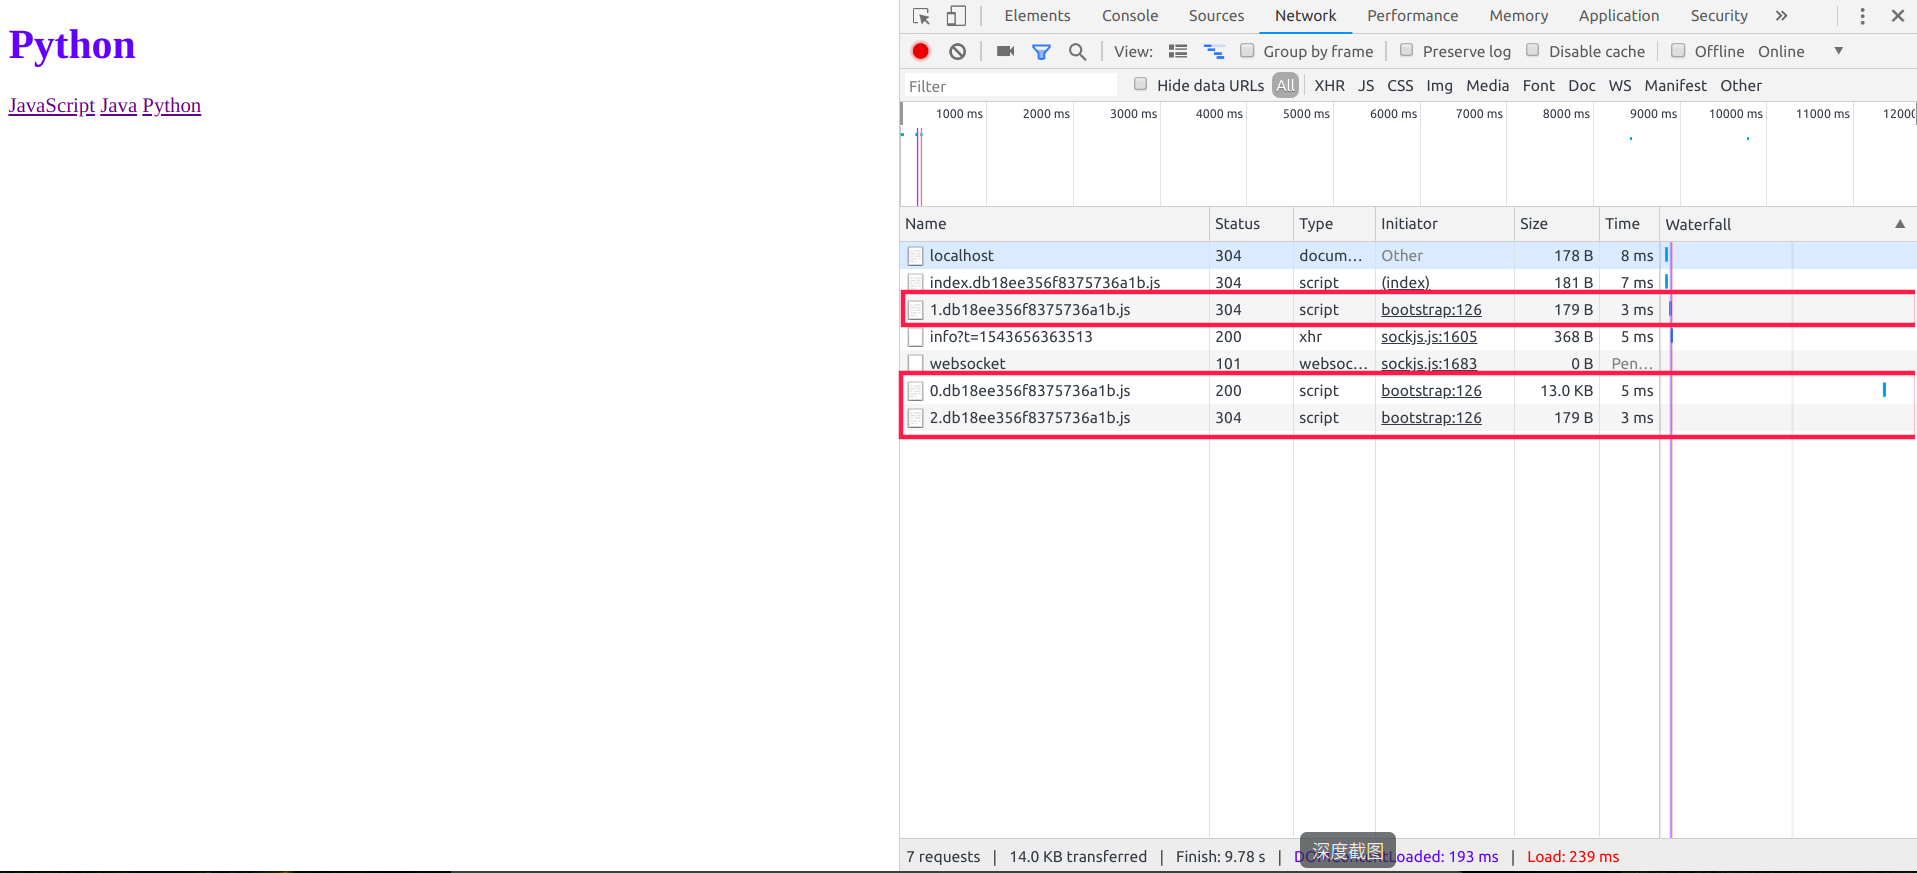Sort requests by Size column

(x=1556, y=224)
